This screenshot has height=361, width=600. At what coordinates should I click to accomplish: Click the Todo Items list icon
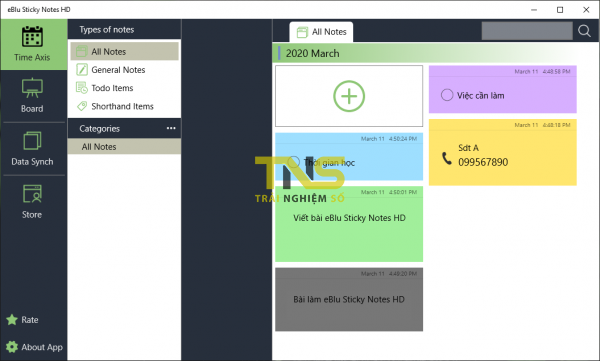tap(82, 88)
